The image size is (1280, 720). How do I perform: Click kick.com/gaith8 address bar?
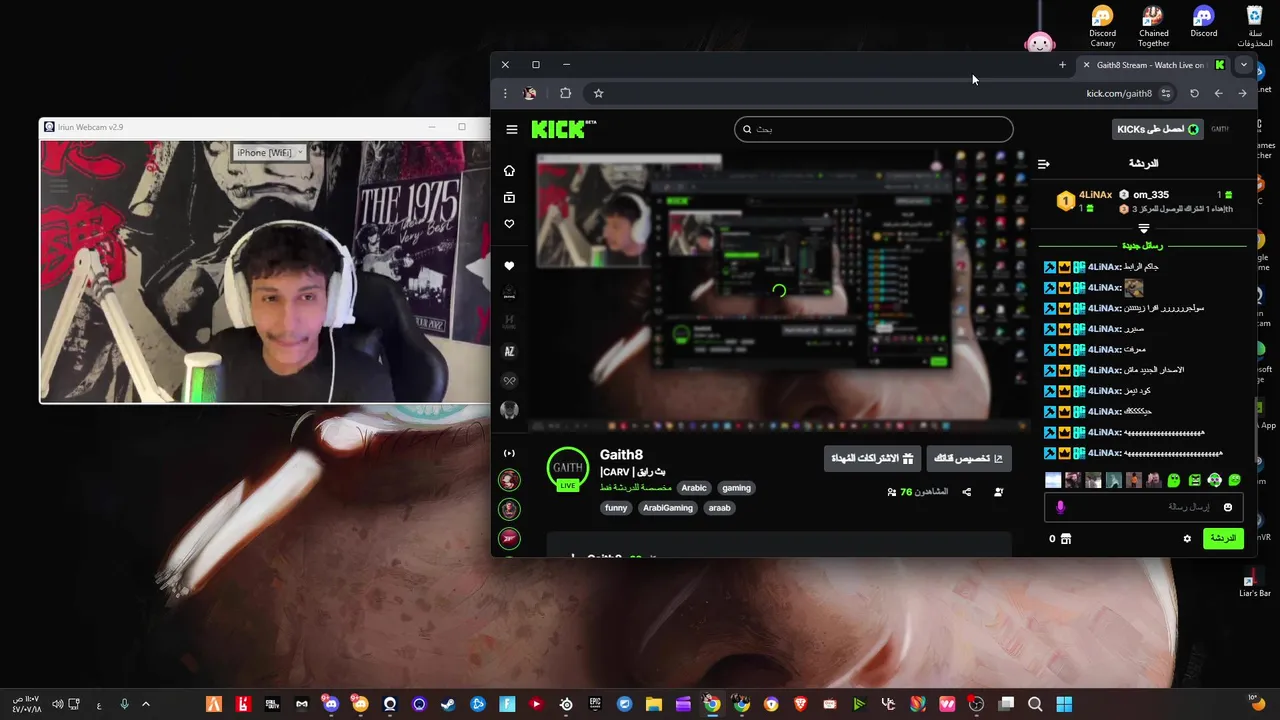(1119, 93)
